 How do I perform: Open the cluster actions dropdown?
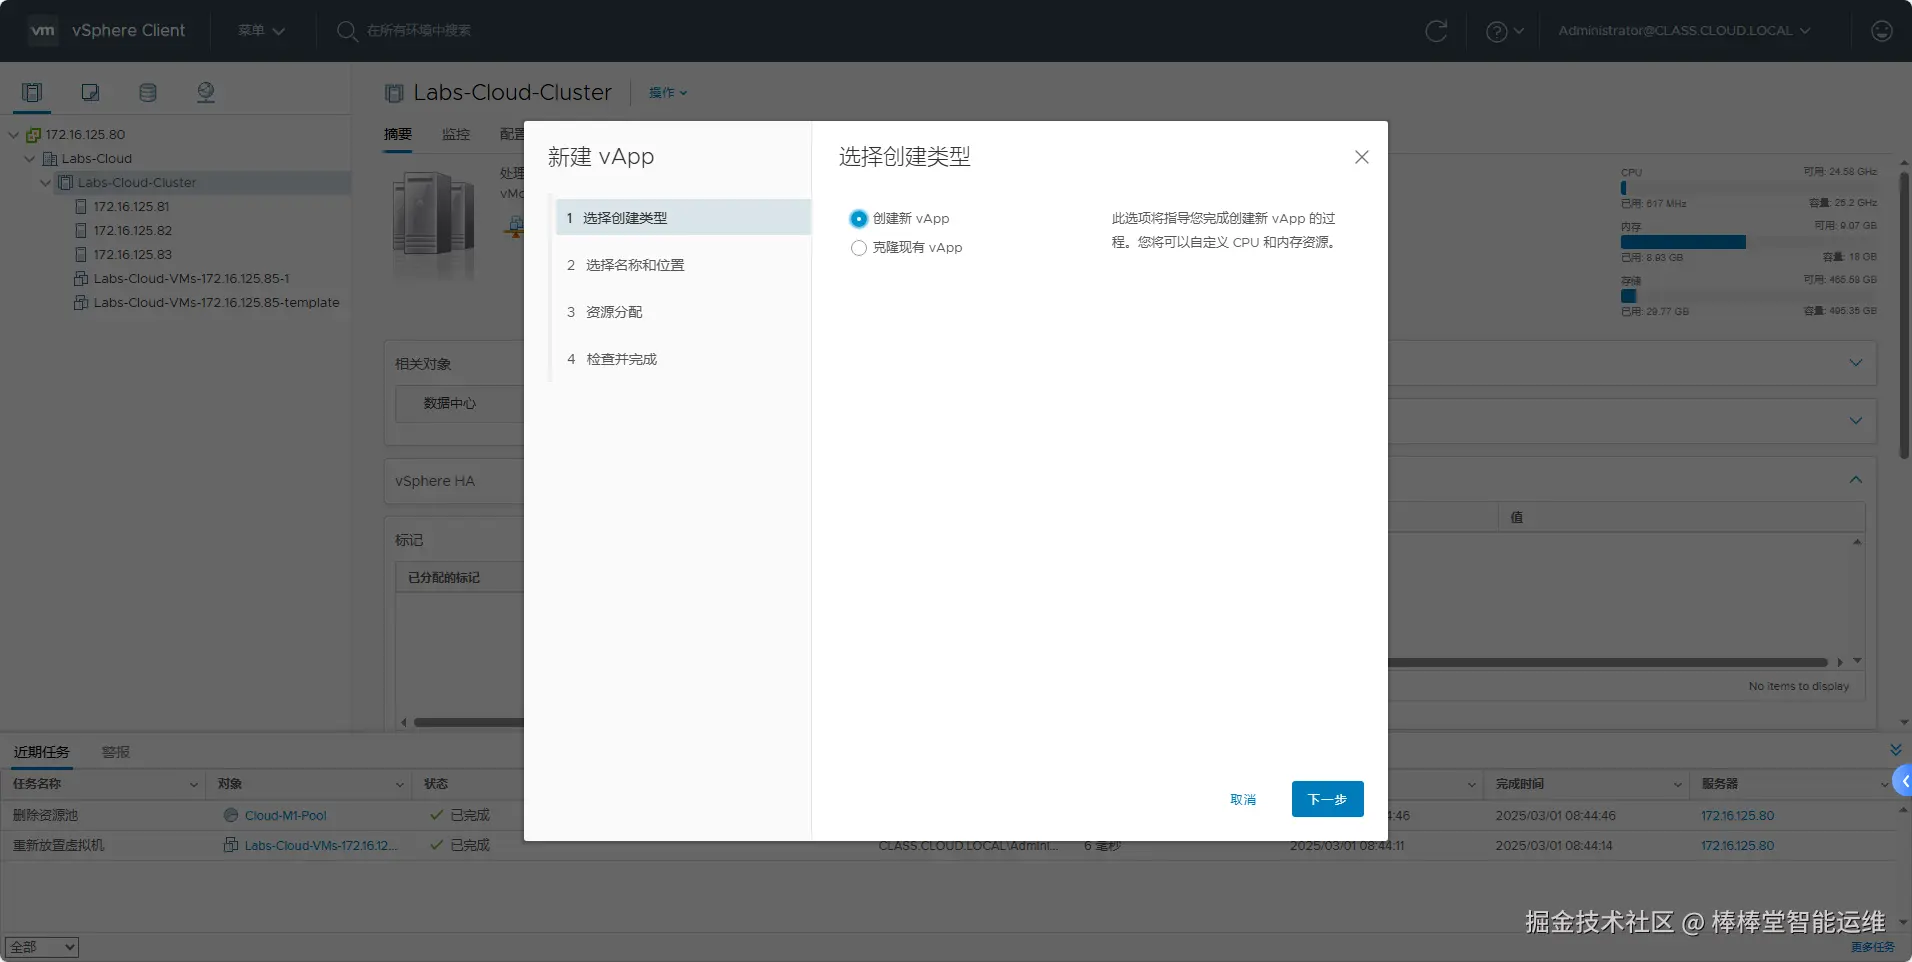pyautogui.click(x=668, y=93)
